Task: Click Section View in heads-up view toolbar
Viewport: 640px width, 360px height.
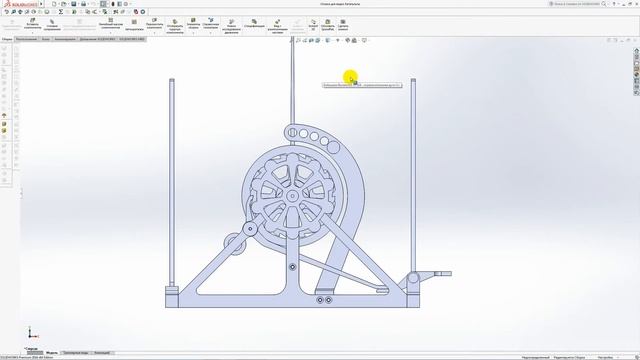Action: pyautogui.click(x=311, y=40)
